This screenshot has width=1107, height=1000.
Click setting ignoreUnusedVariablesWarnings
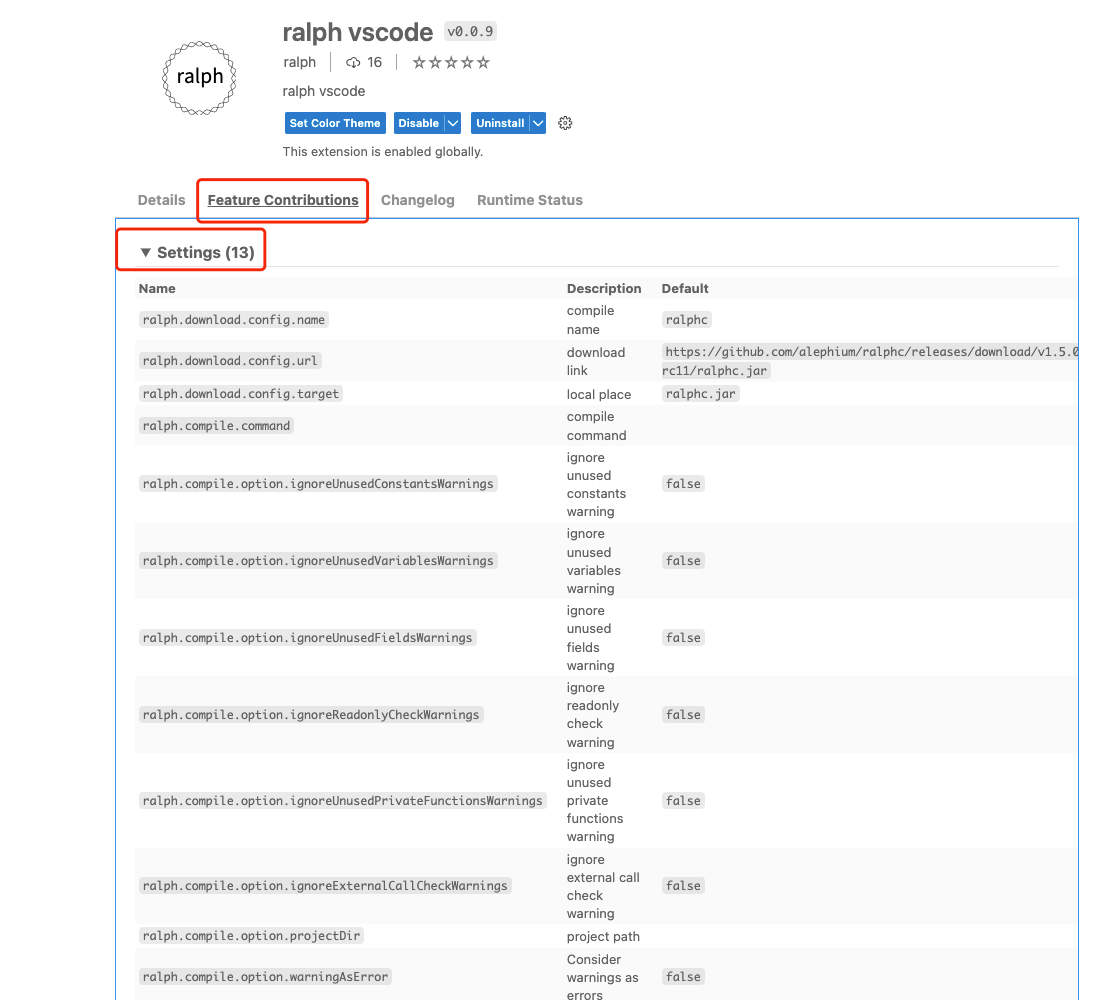318,561
